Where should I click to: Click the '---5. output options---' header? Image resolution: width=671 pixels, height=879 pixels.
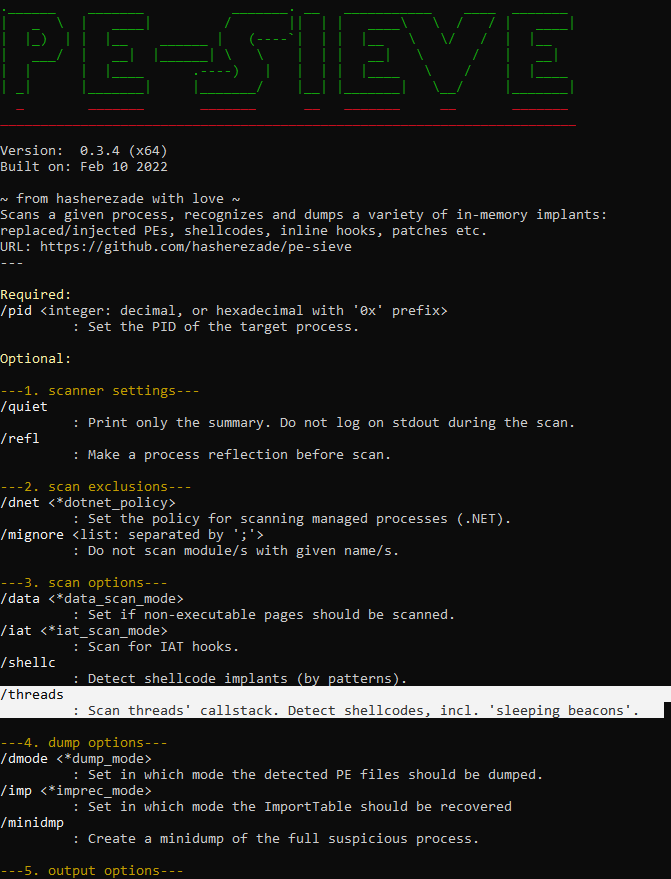click(92, 870)
